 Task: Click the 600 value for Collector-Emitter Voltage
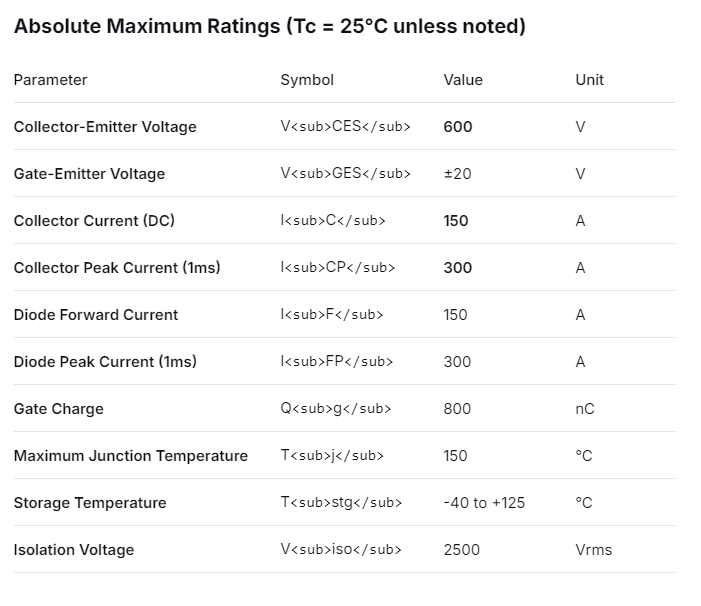pyautogui.click(x=458, y=127)
